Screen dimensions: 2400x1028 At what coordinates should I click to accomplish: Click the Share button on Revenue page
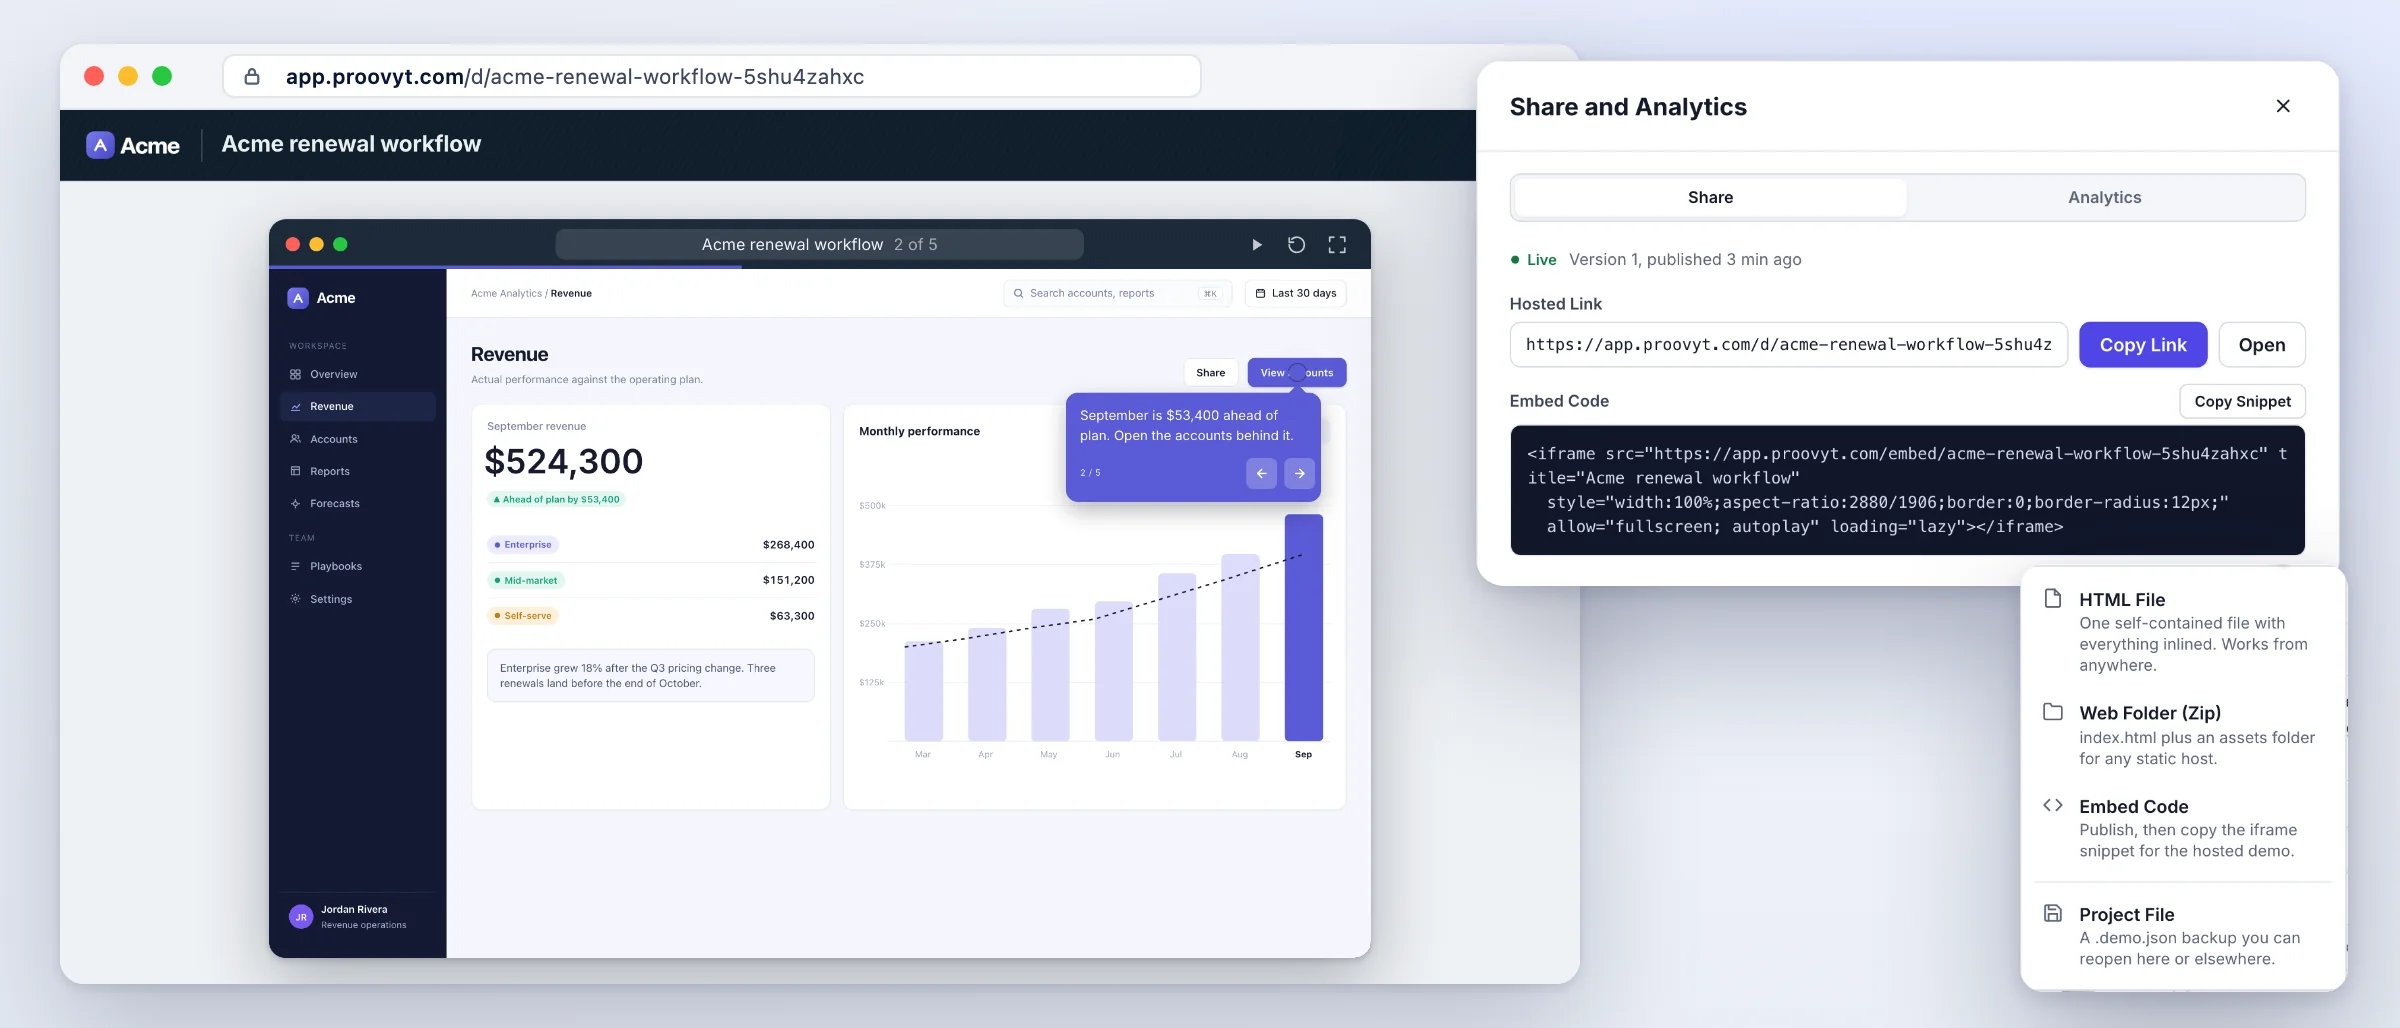pyautogui.click(x=1210, y=373)
